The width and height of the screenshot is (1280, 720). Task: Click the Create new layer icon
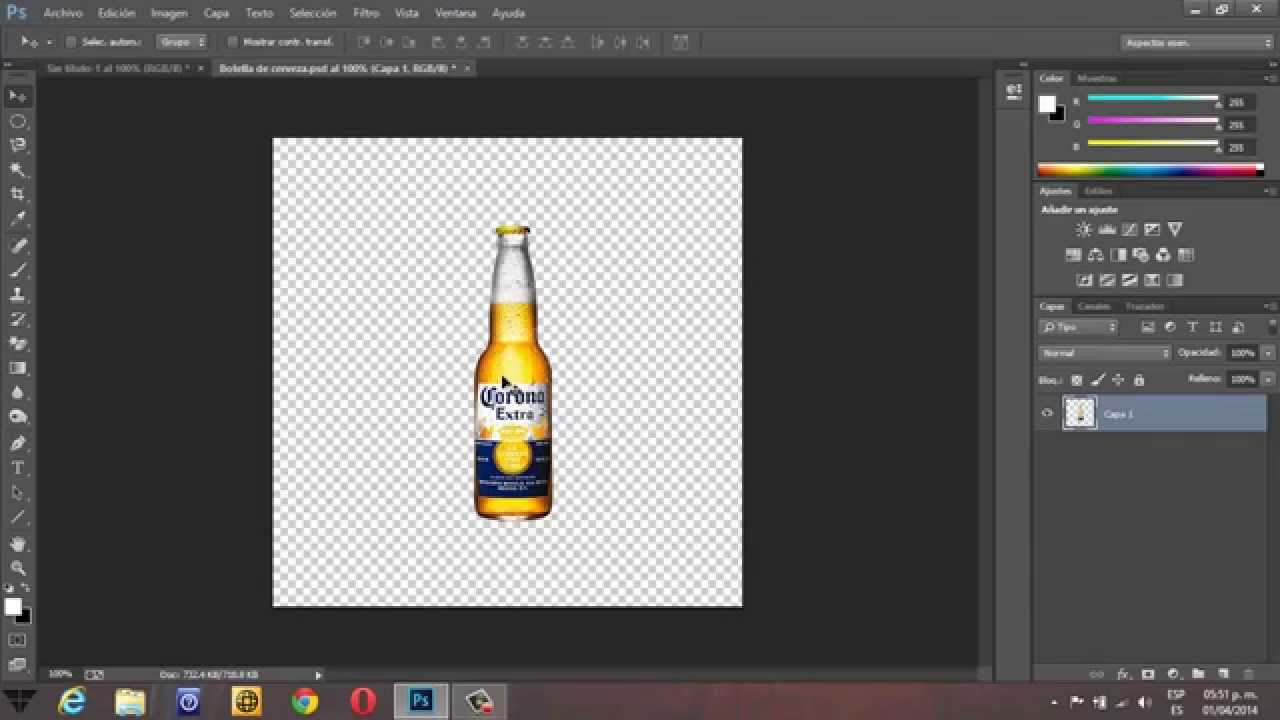1222,675
